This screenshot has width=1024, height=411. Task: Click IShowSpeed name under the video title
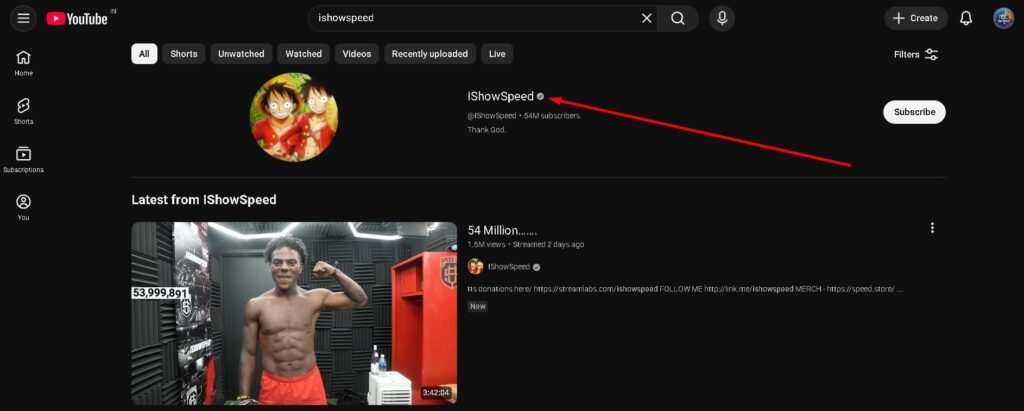point(509,267)
